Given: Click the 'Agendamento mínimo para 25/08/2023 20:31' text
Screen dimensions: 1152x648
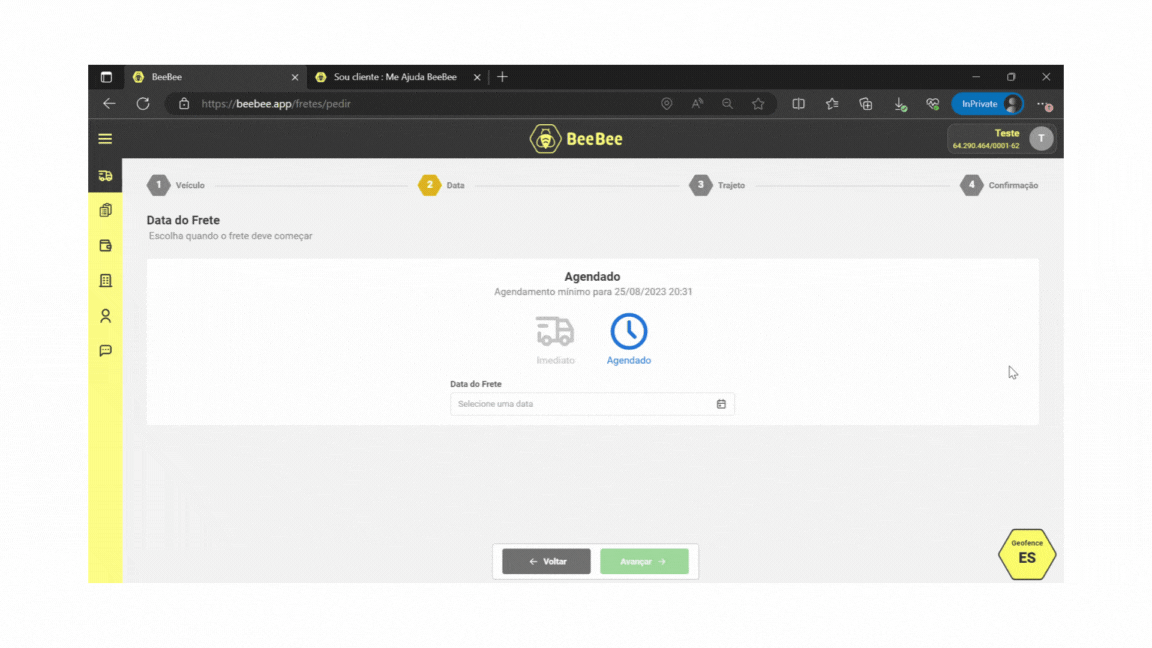Looking at the screenshot, I should [x=593, y=292].
